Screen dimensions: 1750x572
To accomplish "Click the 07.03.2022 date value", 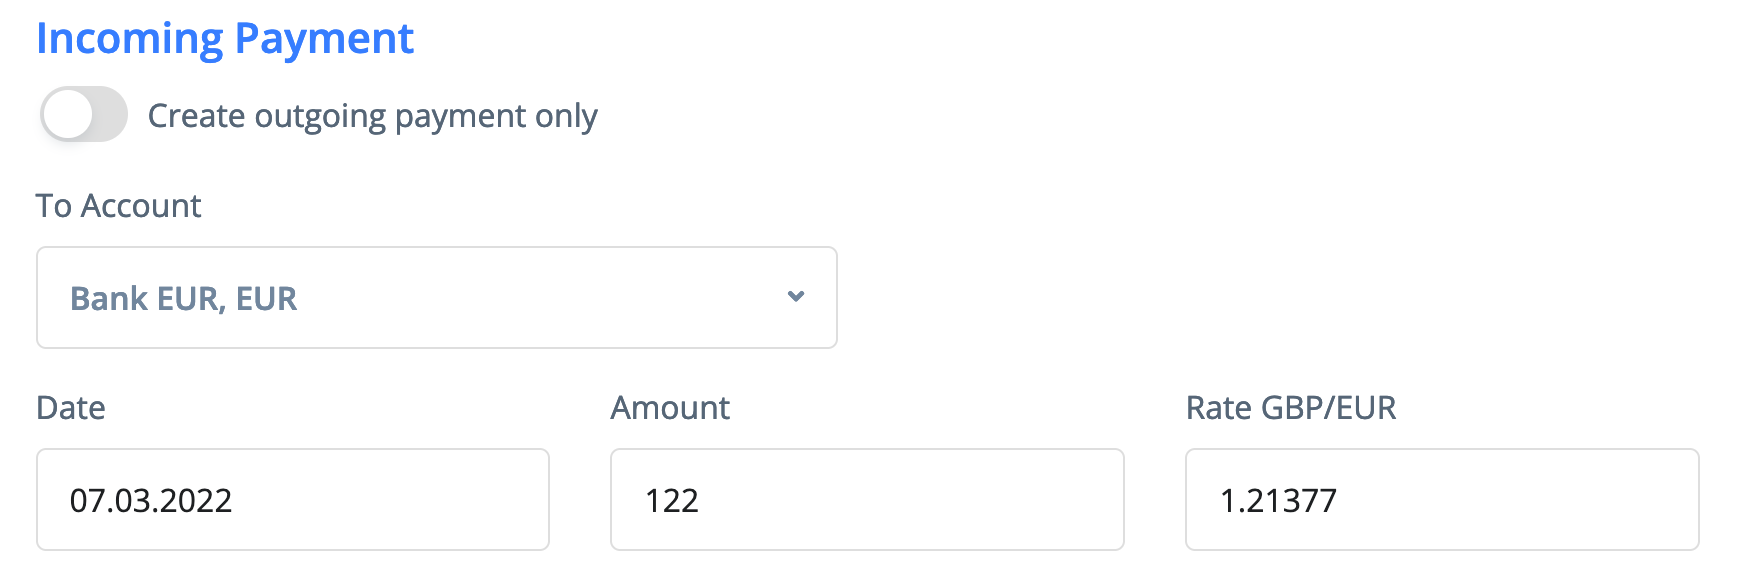I will pyautogui.click(x=151, y=500).
